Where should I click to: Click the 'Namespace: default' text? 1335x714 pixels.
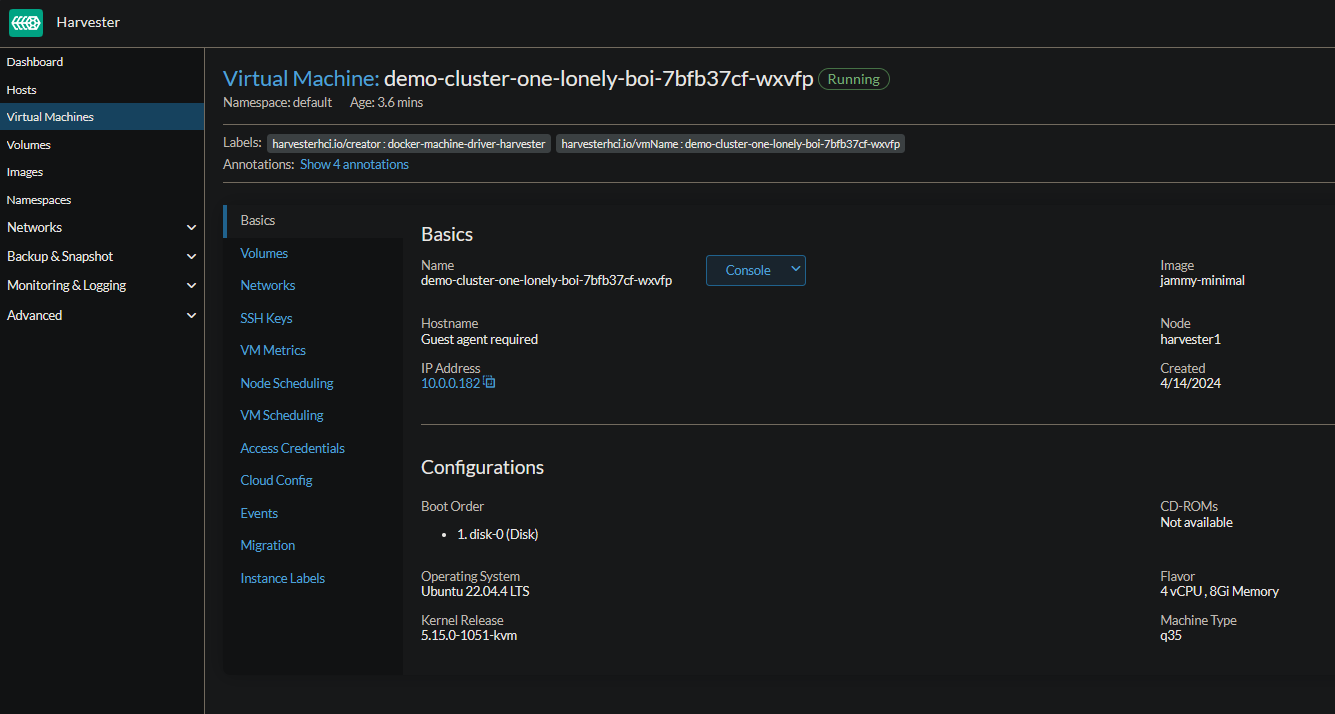pos(277,102)
